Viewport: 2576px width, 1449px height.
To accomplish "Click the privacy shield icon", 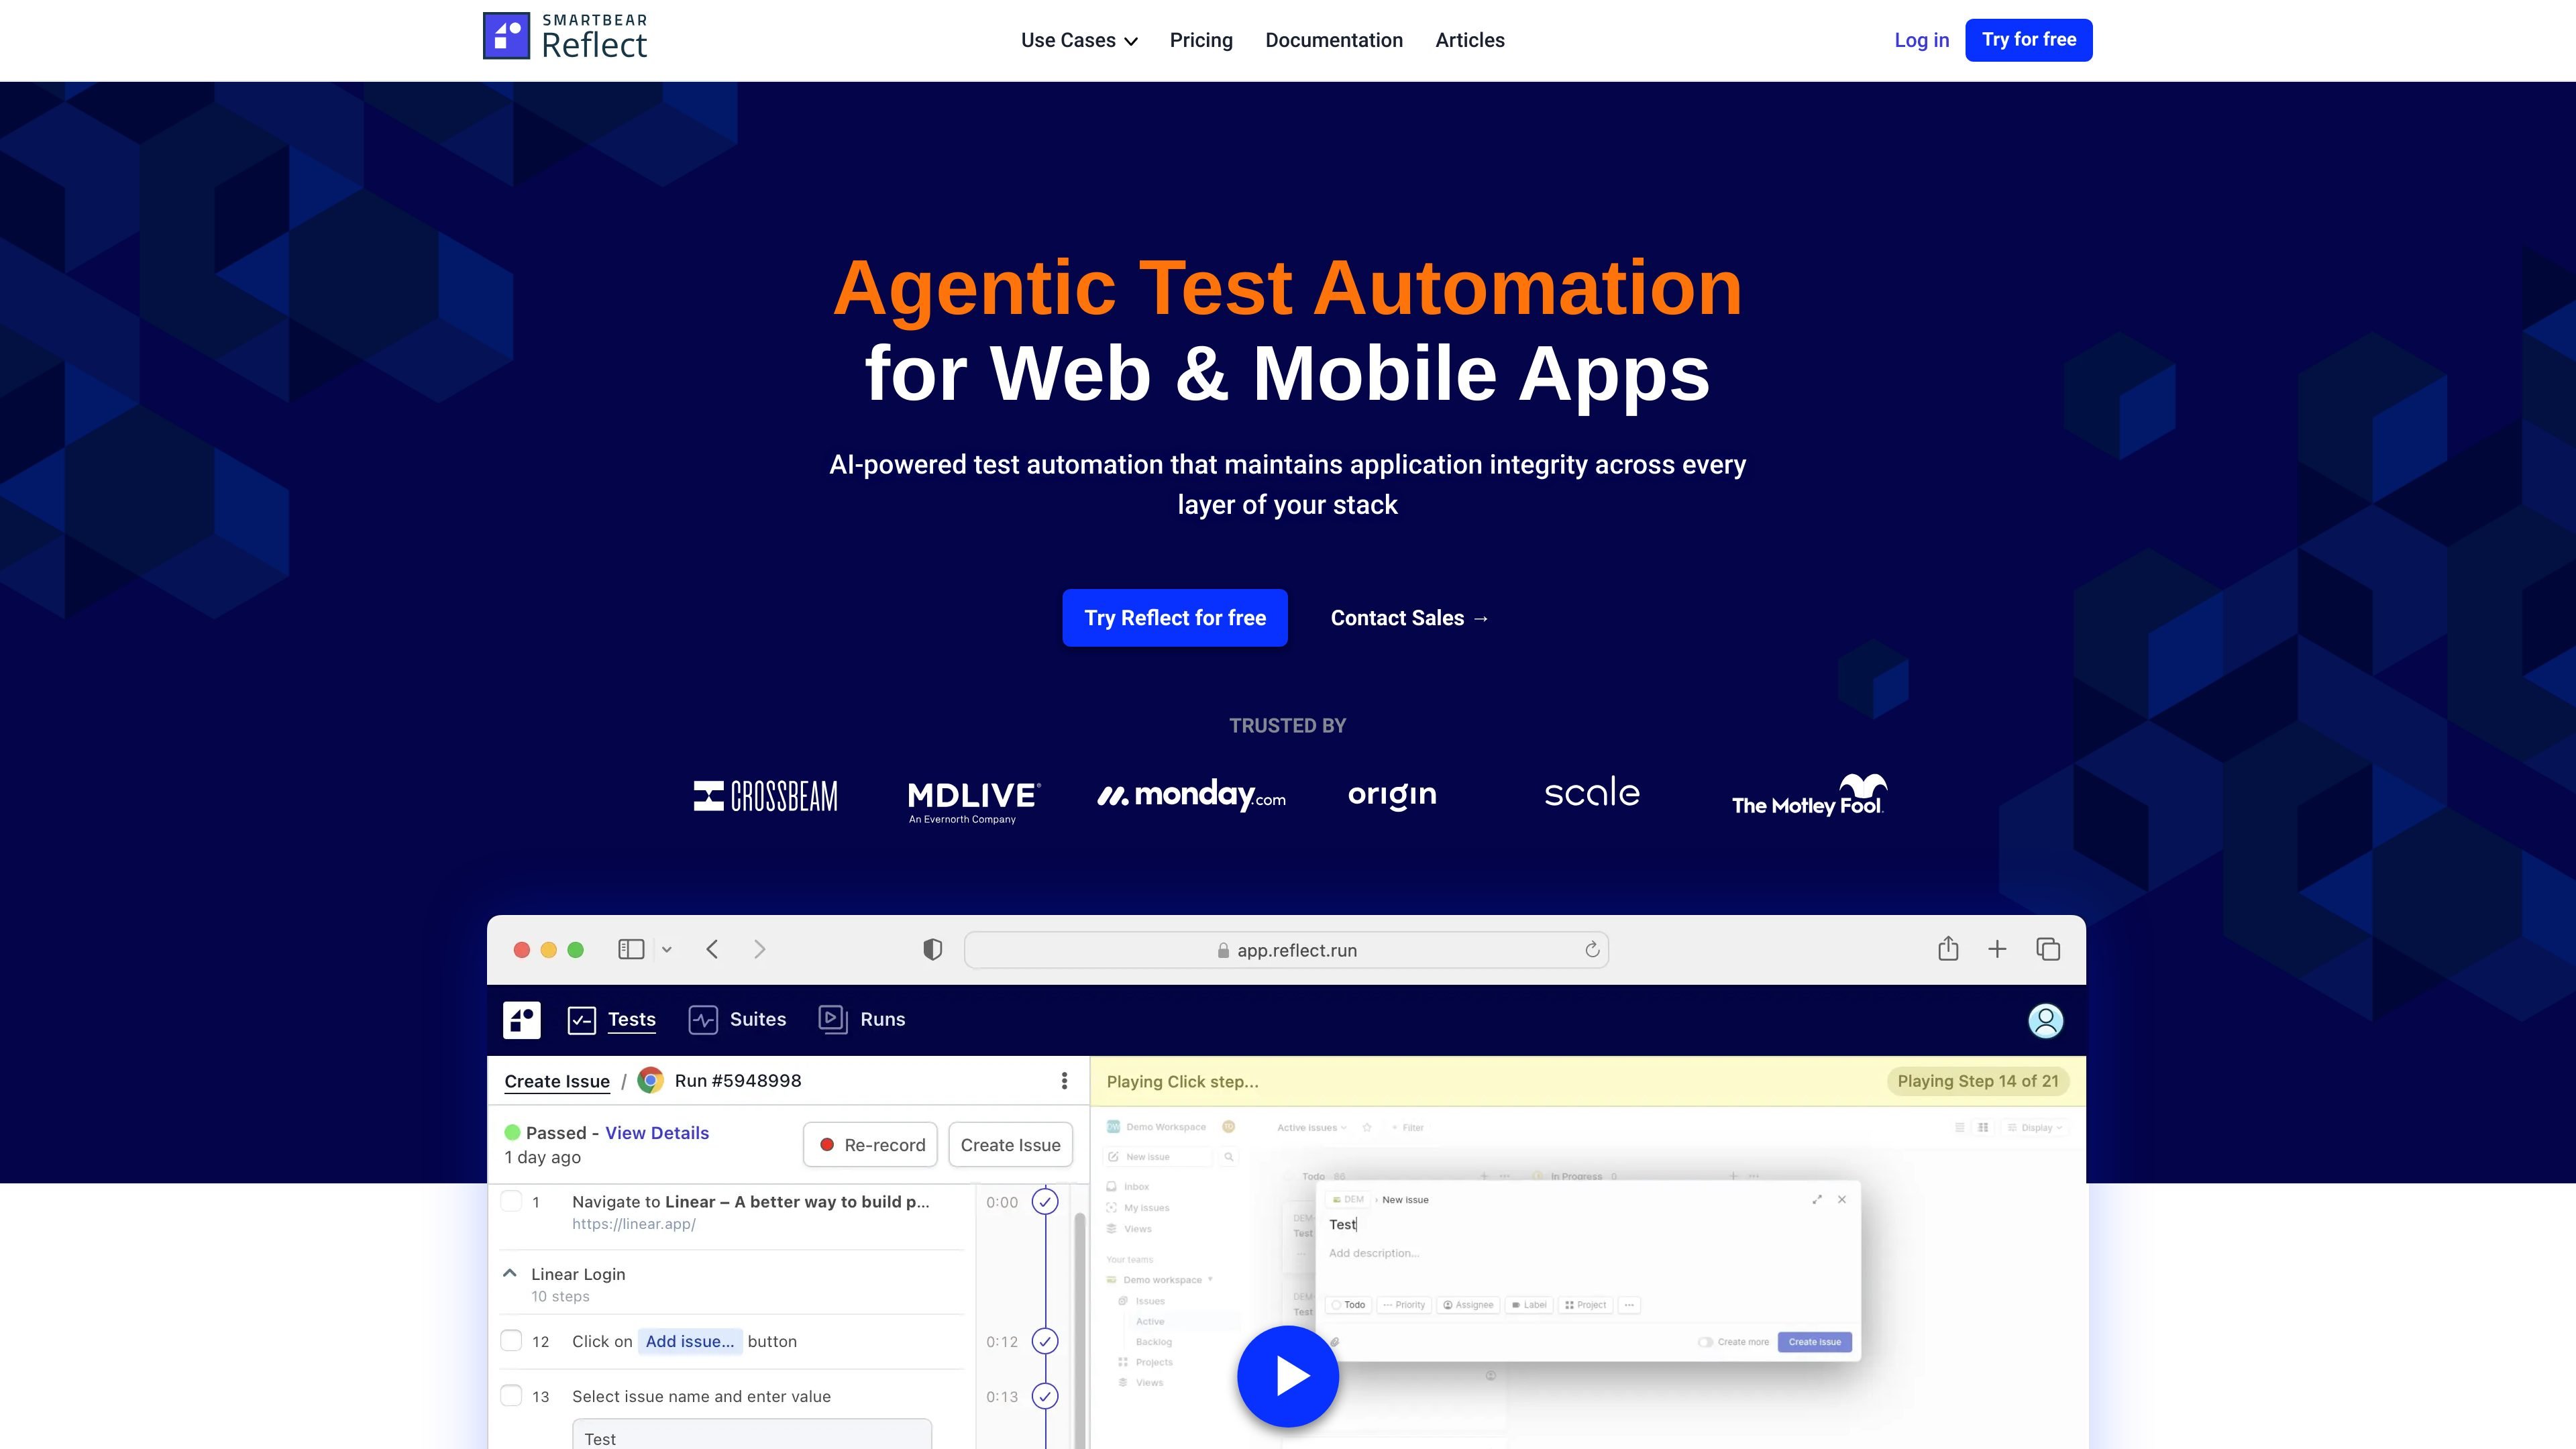I will (933, 950).
